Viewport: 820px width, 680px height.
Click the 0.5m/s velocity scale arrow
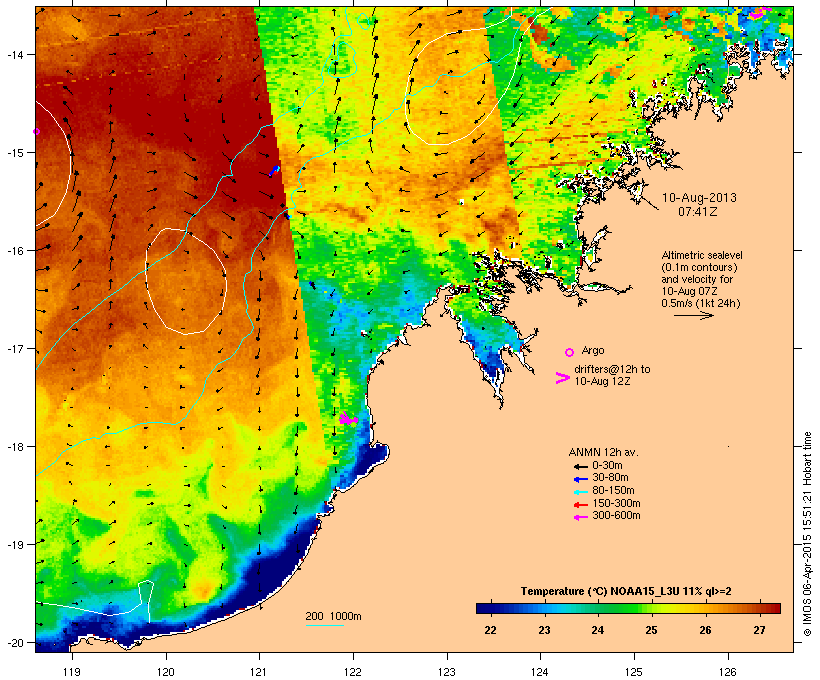[x=693, y=315]
